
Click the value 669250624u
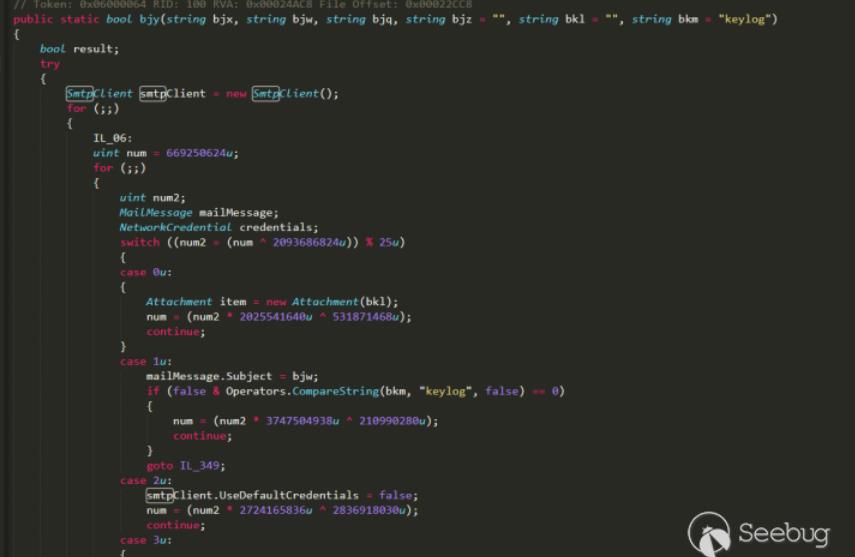pyautogui.click(x=200, y=153)
